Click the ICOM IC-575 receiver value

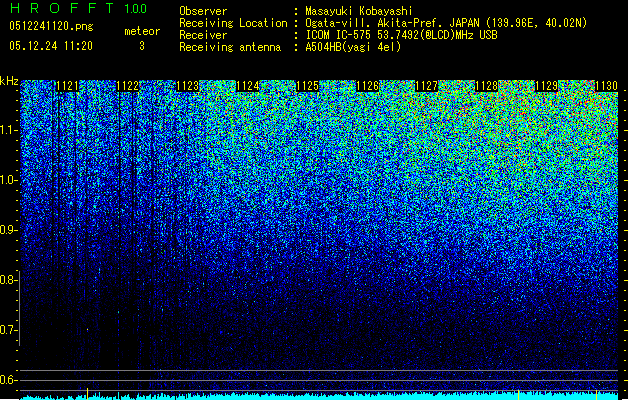click(x=401, y=35)
